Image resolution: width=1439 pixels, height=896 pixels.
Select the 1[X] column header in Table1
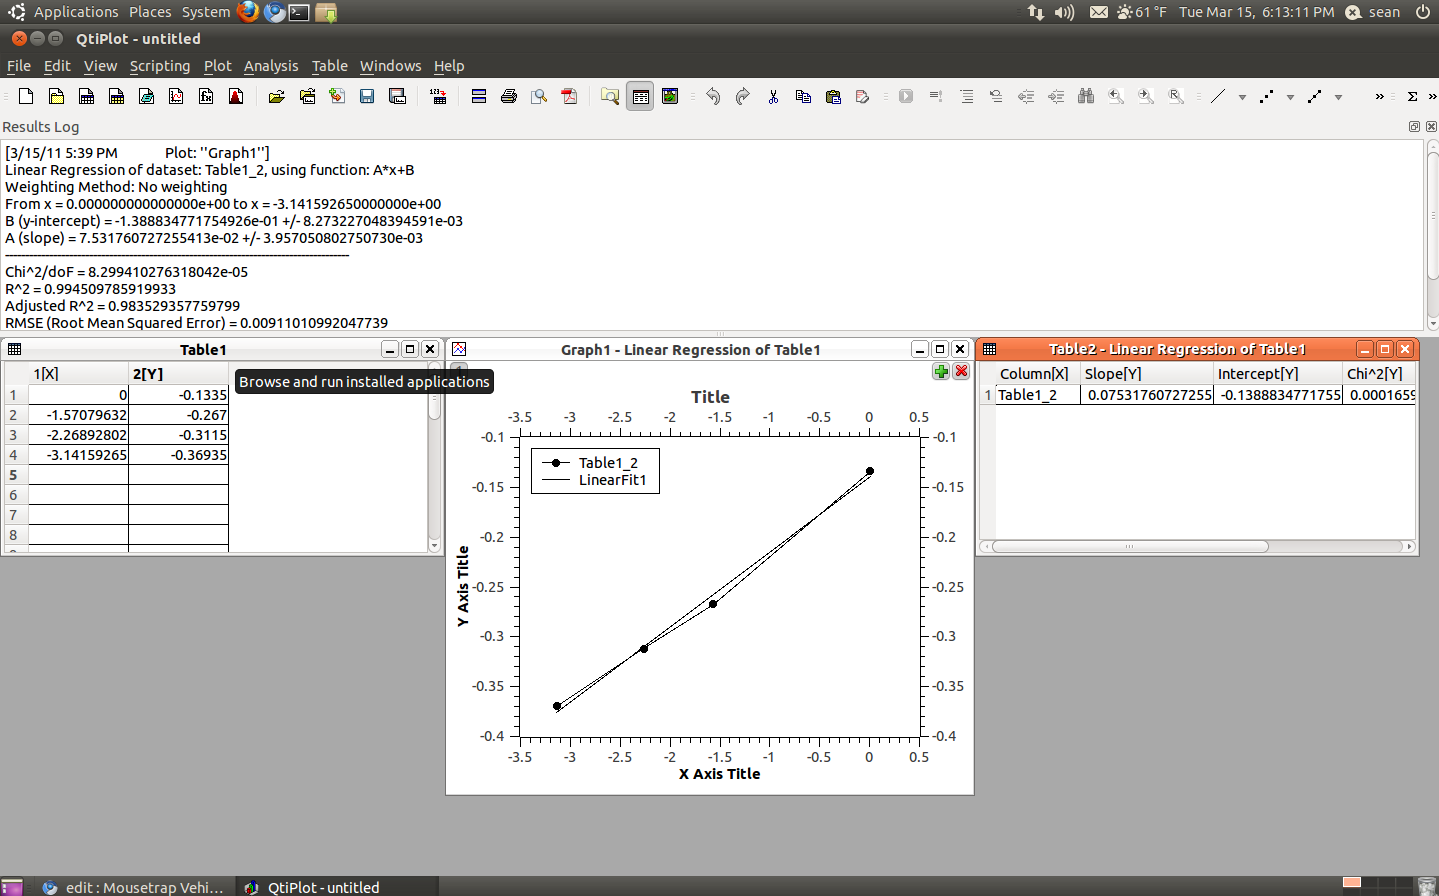coord(79,374)
